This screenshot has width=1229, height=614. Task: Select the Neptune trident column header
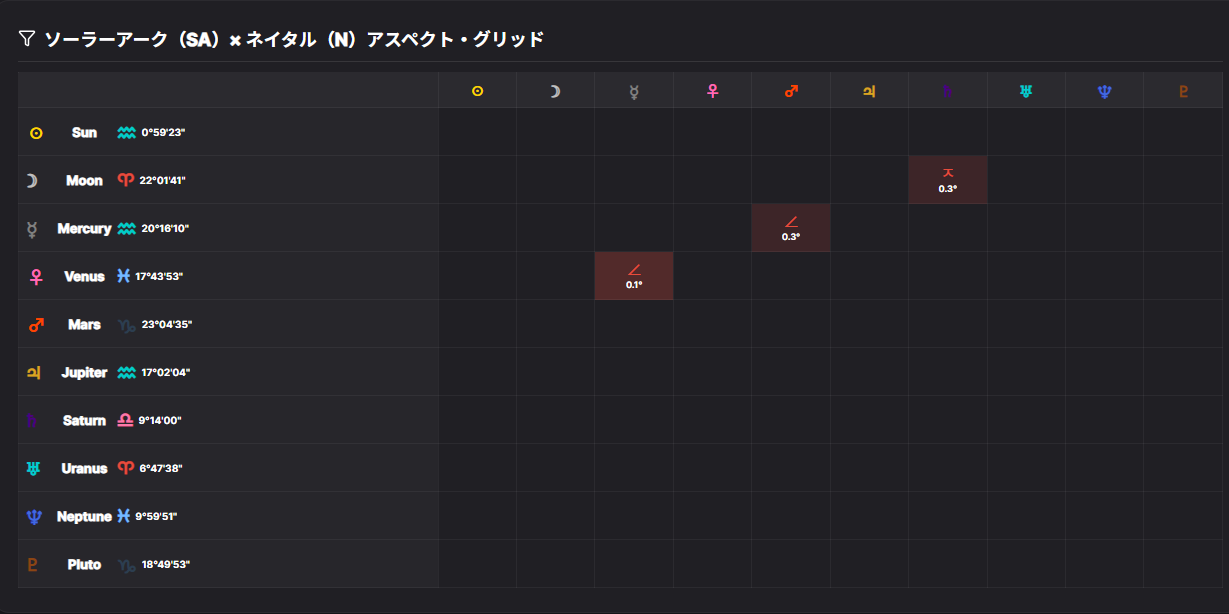(1104, 91)
